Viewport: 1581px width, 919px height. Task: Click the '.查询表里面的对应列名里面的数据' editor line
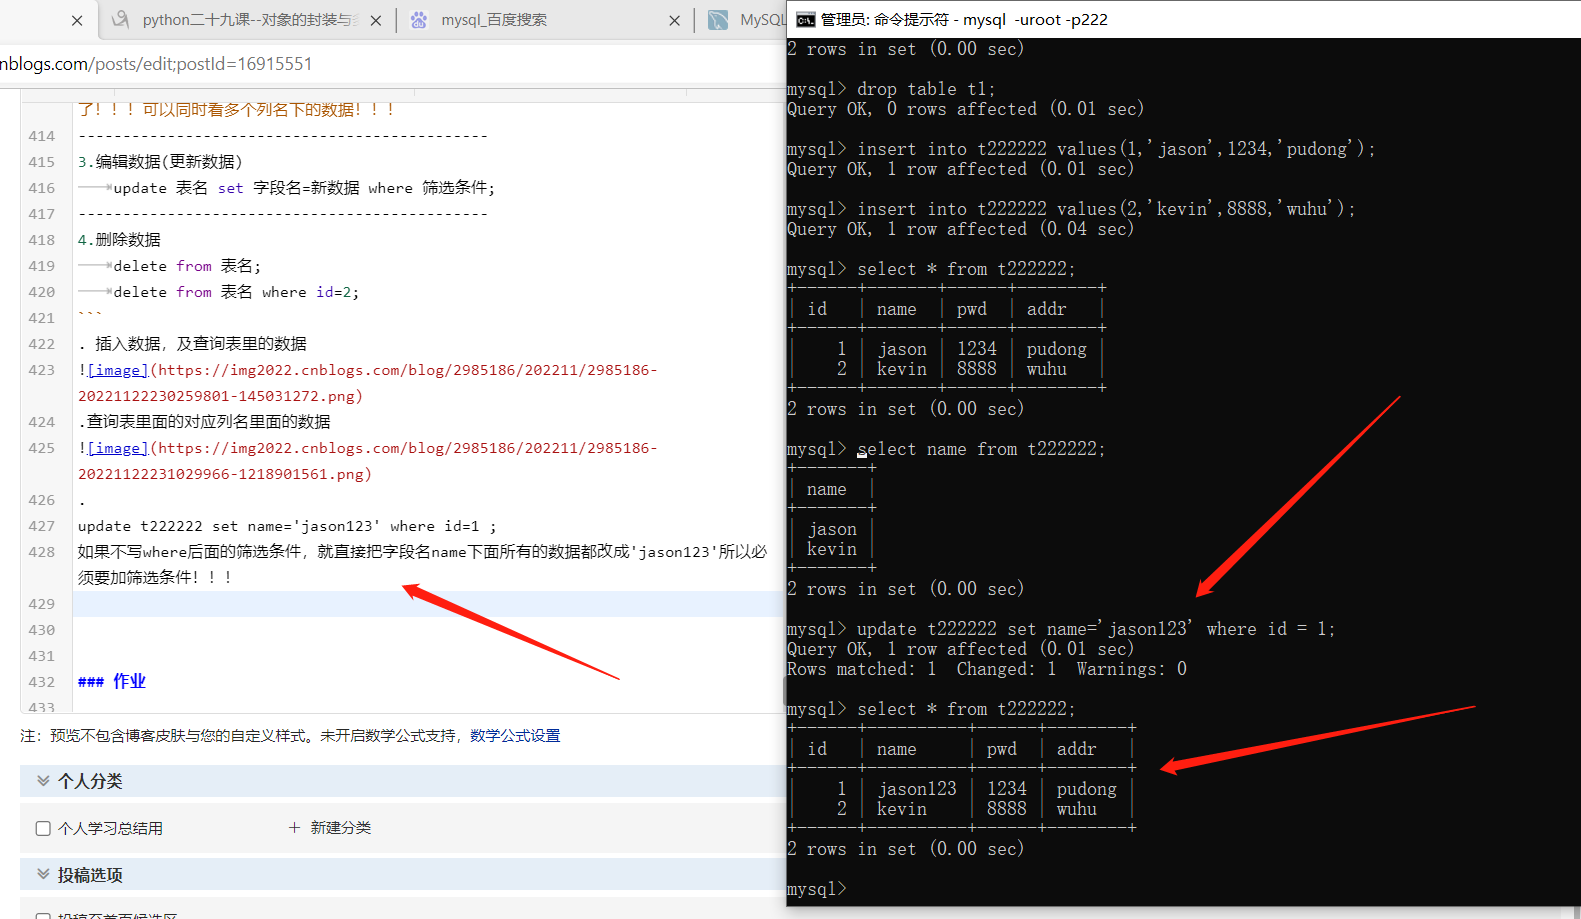pos(204,422)
